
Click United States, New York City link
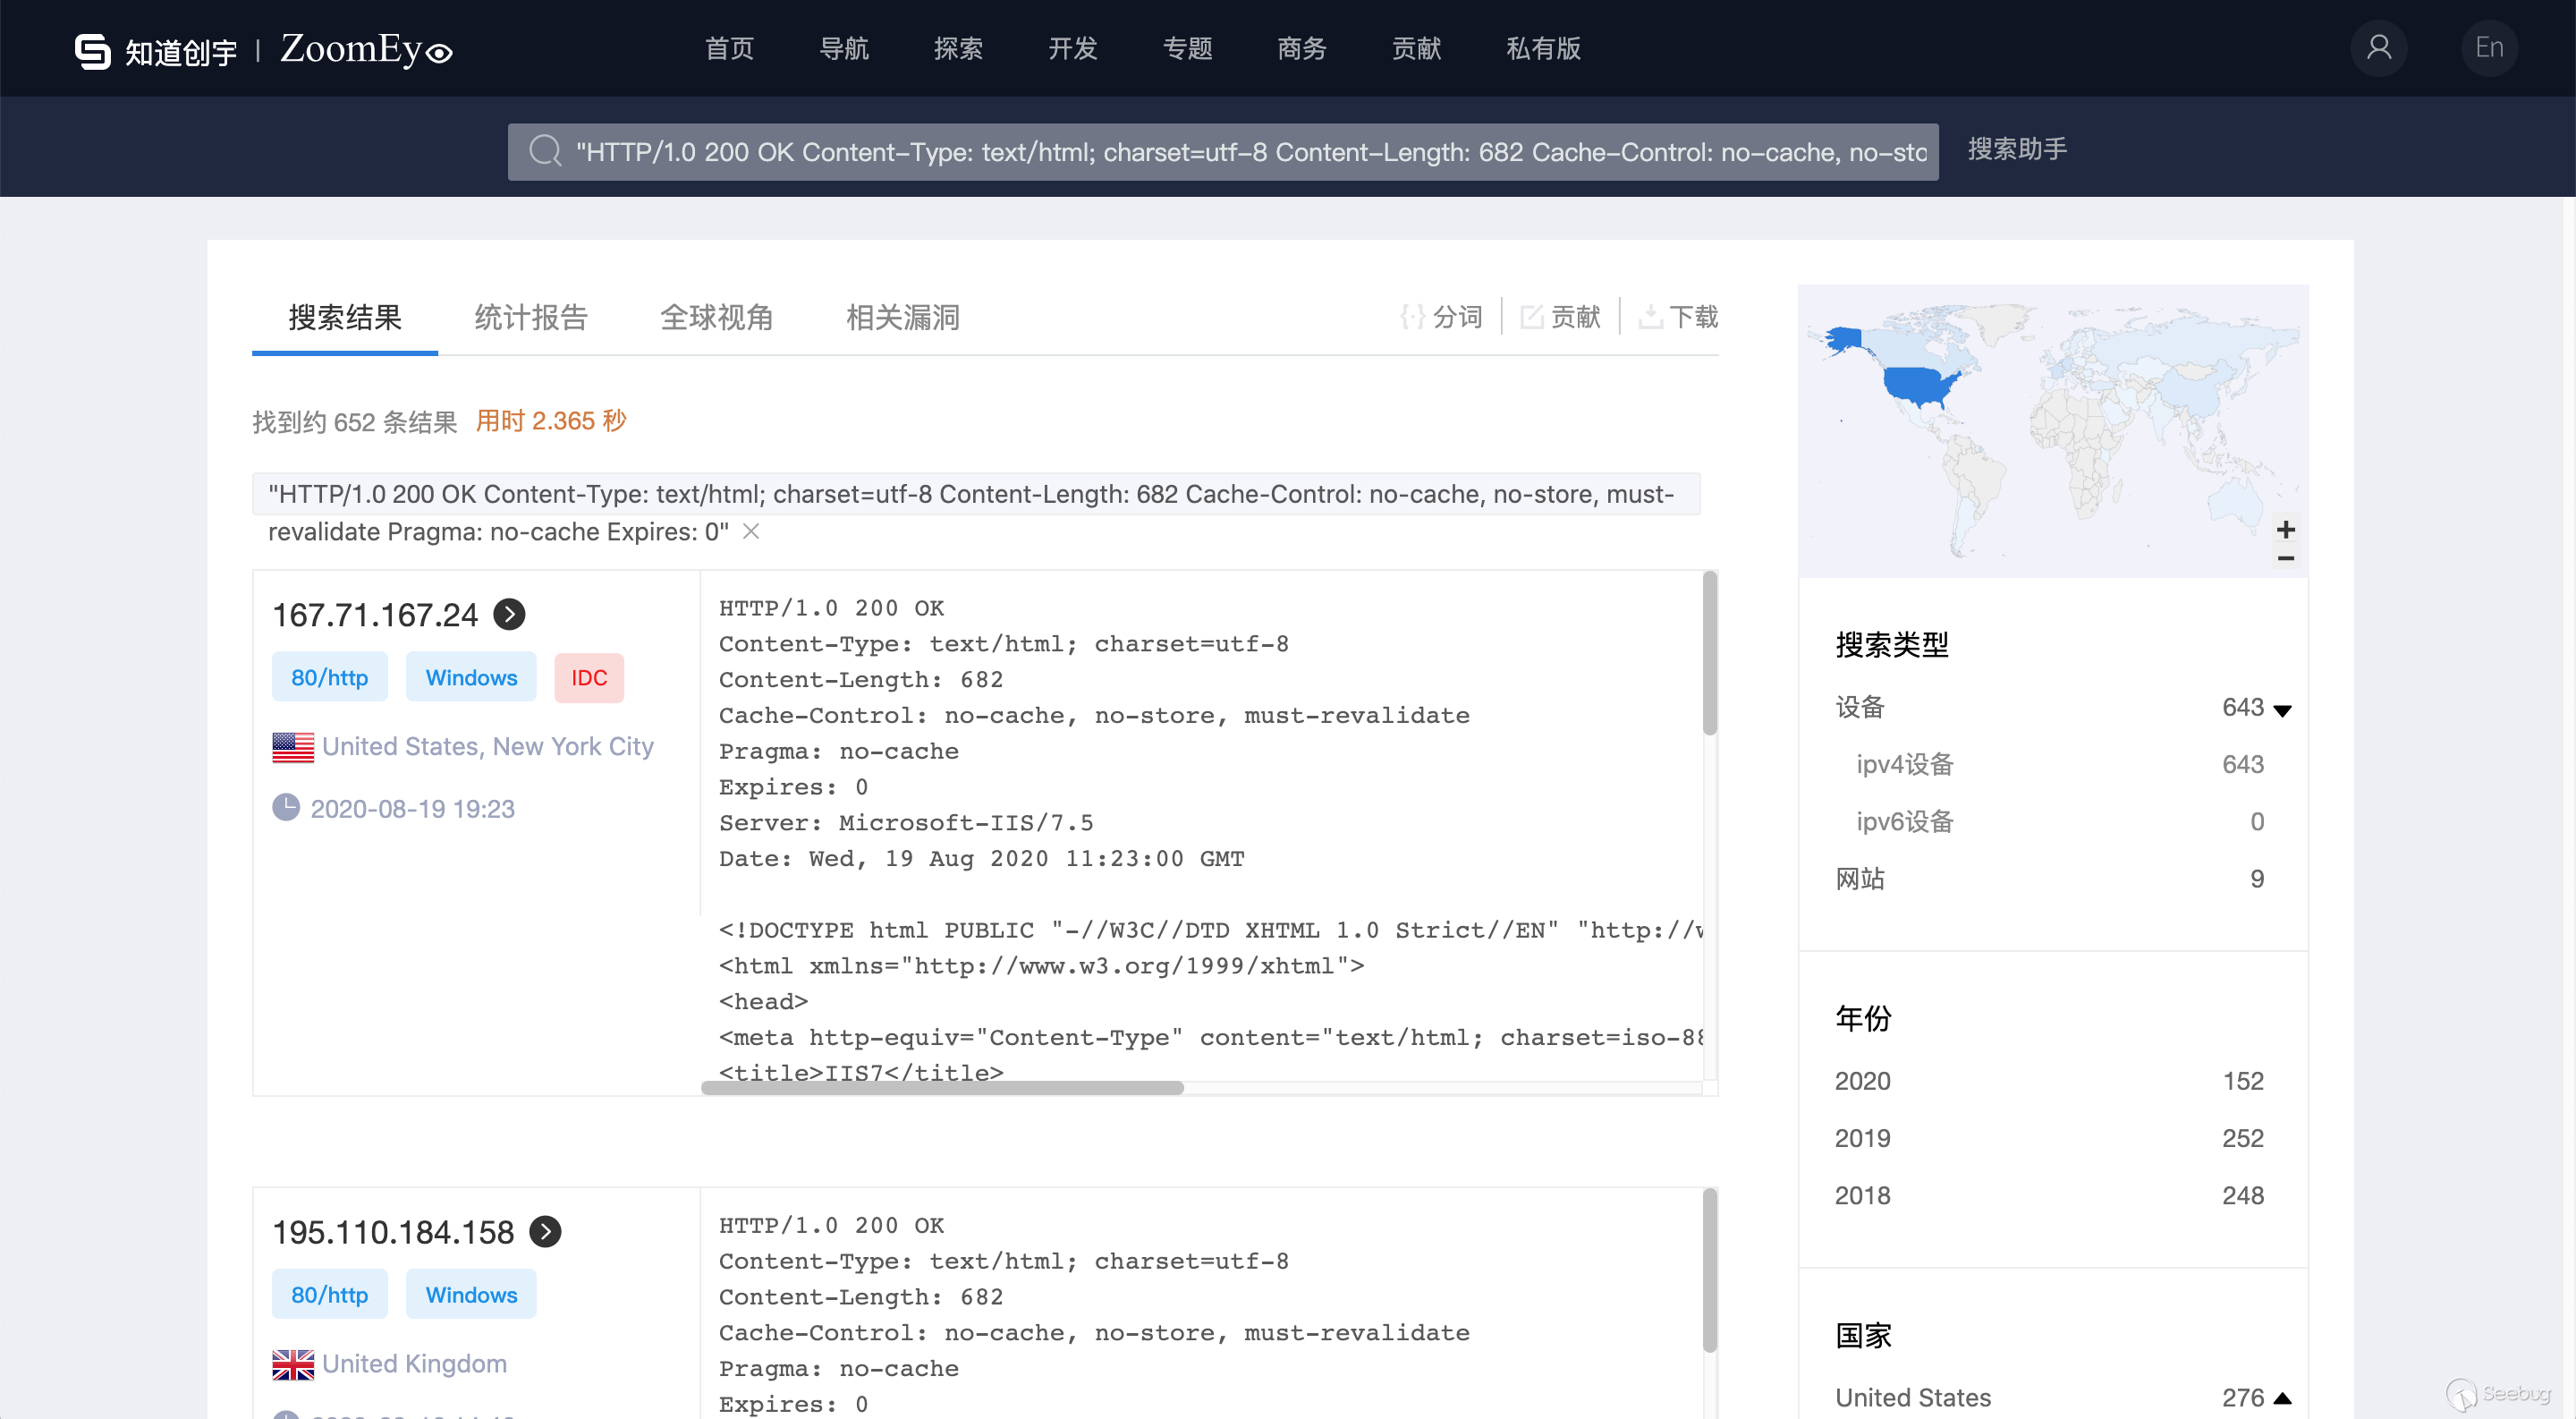pyautogui.click(x=488, y=747)
